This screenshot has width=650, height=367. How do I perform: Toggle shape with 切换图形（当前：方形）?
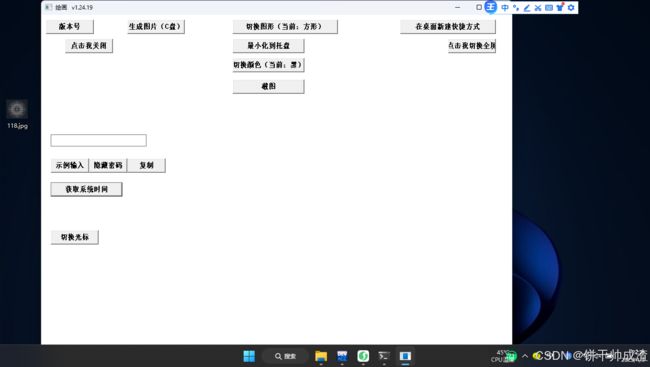(x=285, y=27)
